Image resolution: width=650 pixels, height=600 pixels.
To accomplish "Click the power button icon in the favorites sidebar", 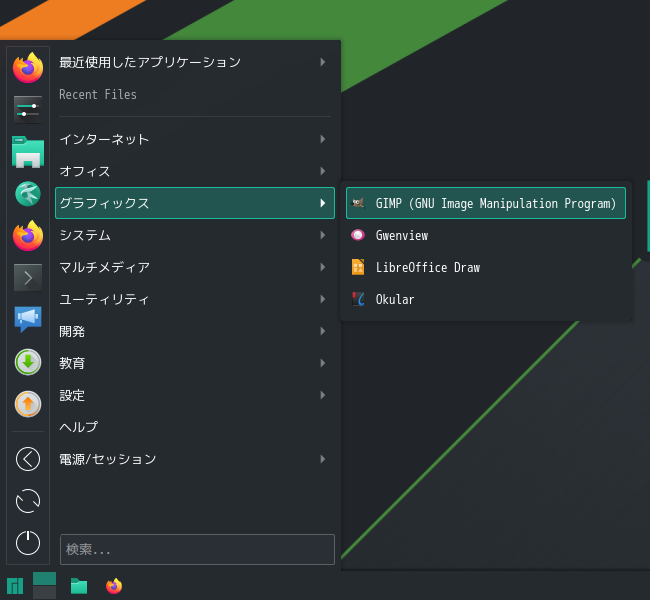I will point(28,543).
